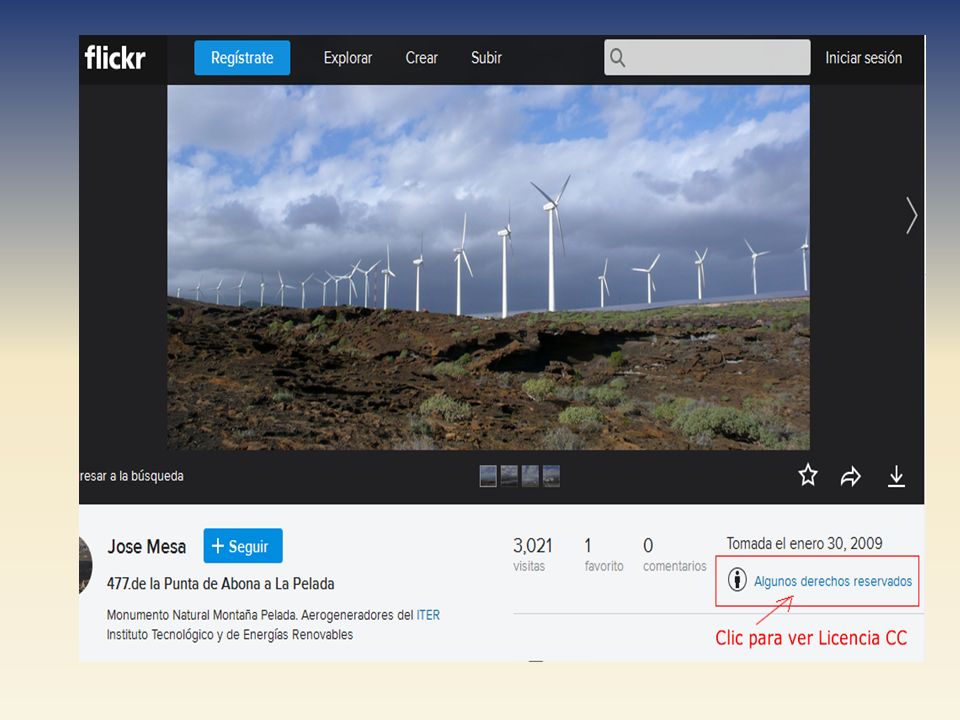The image size is (960, 720).
Task: Click the + Seguir follow button
Action: [x=243, y=546]
